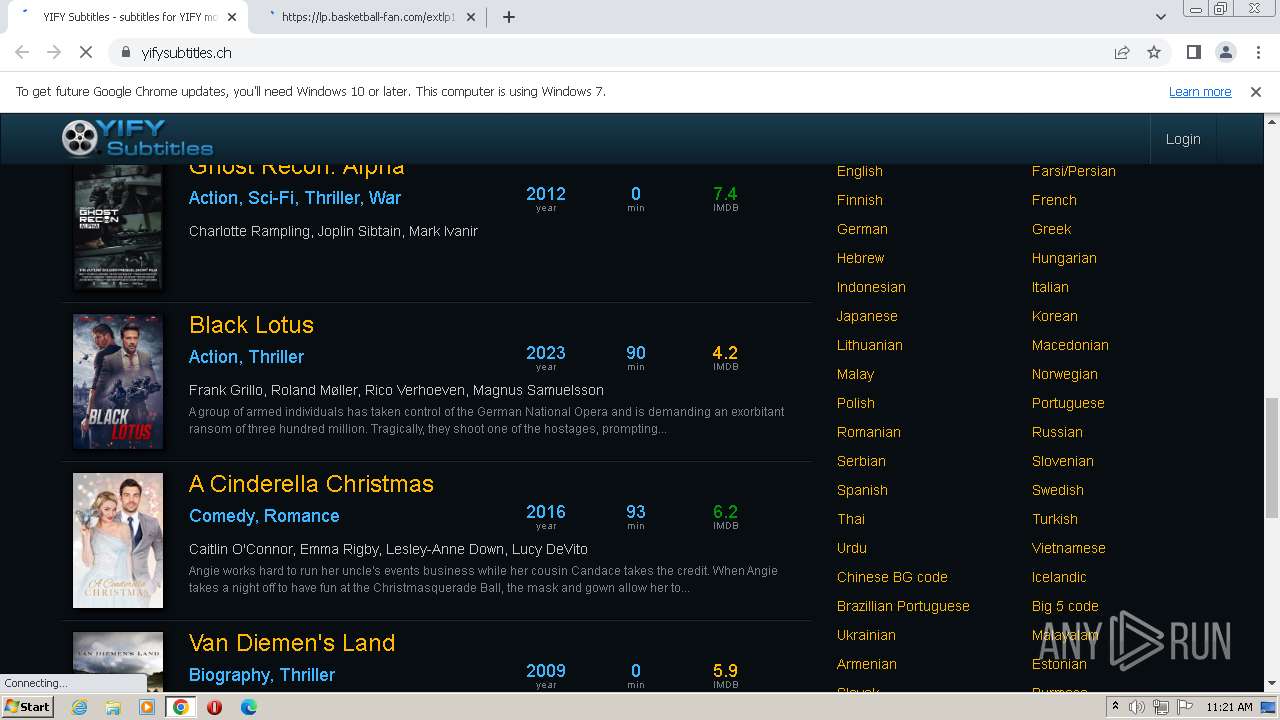The height and width of the screenshot is (720, 1280).
Task: Pick the Hebrew language link
Action: [860, 258]
